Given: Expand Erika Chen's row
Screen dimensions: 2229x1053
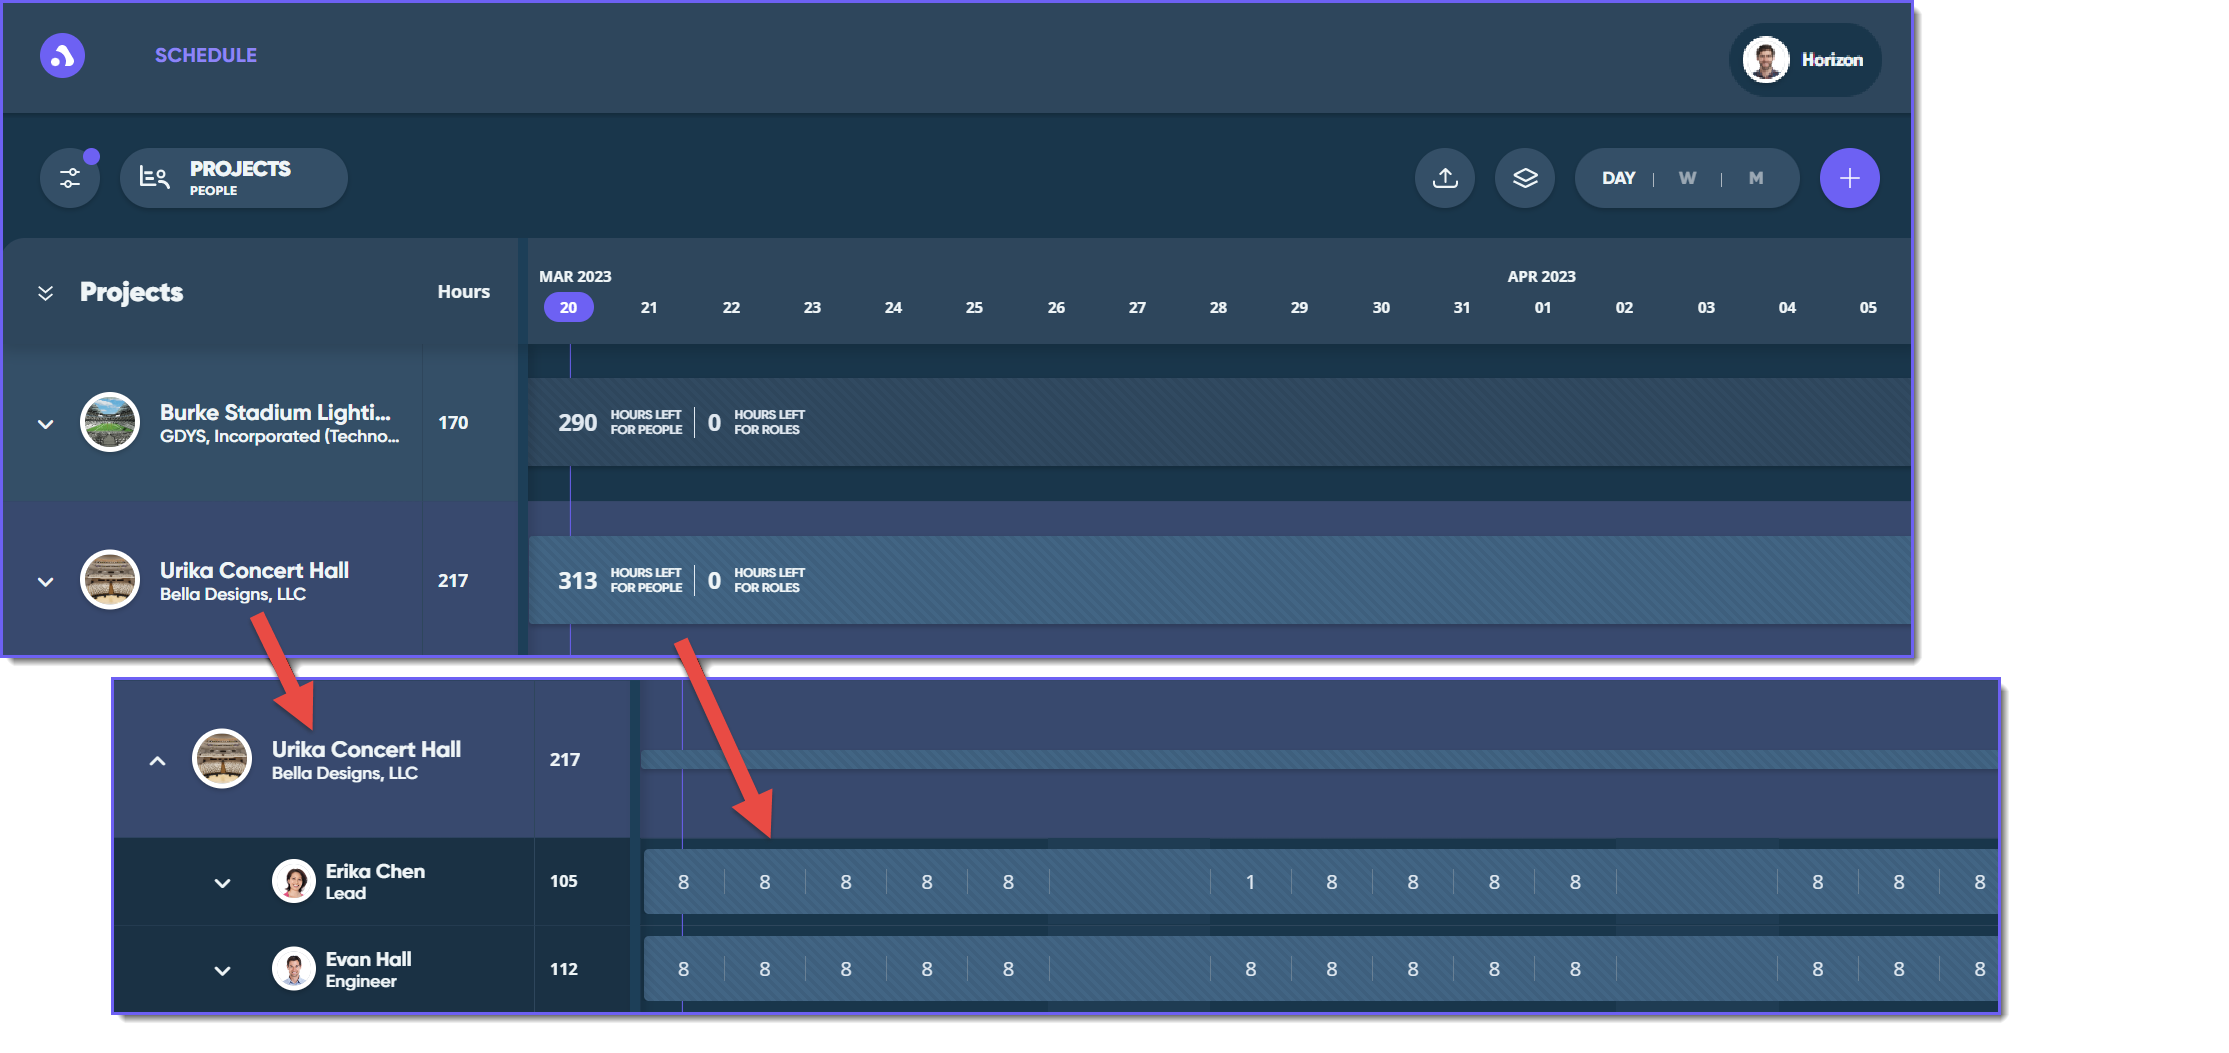Looking at the screenshot, I should (x=223, y=883).
